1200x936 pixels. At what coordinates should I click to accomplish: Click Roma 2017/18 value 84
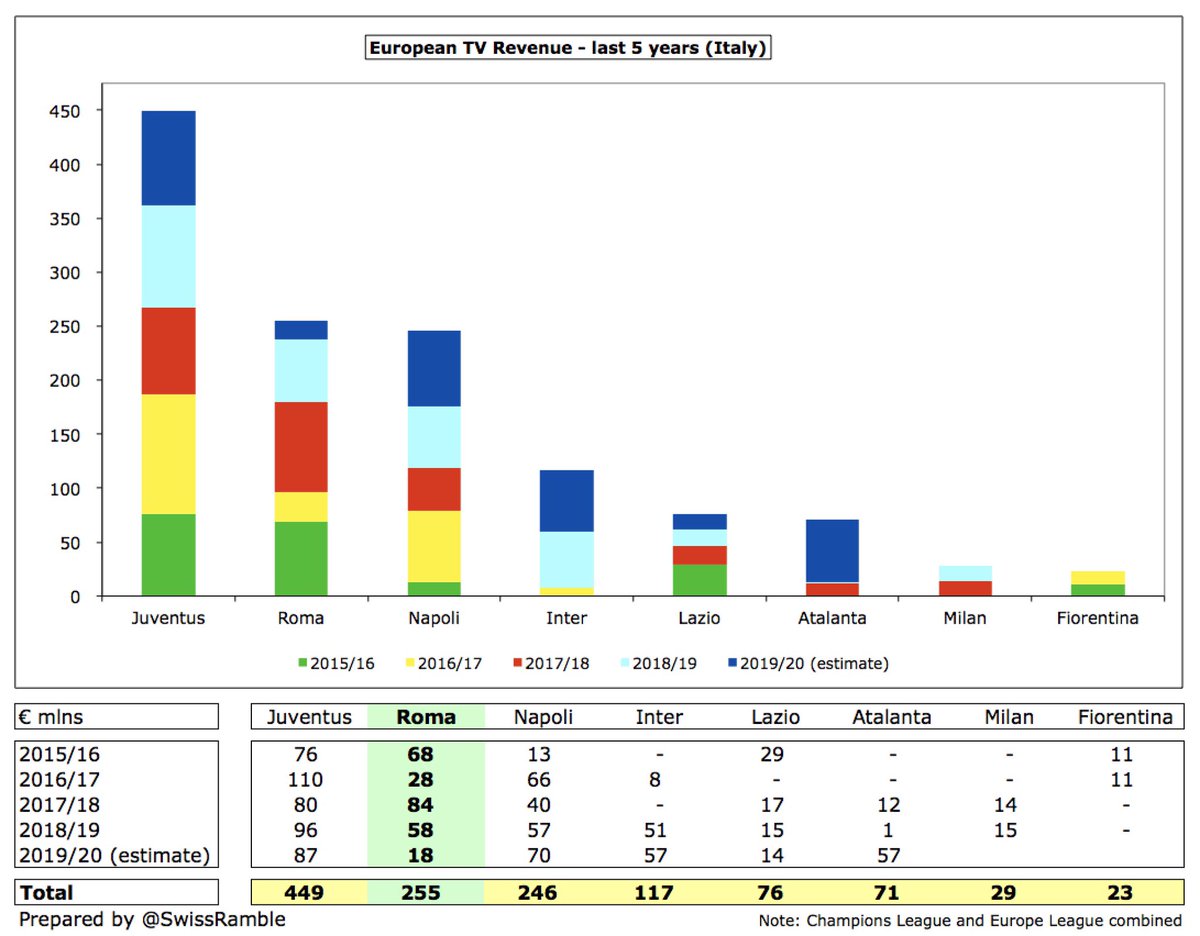pos(421,804)
